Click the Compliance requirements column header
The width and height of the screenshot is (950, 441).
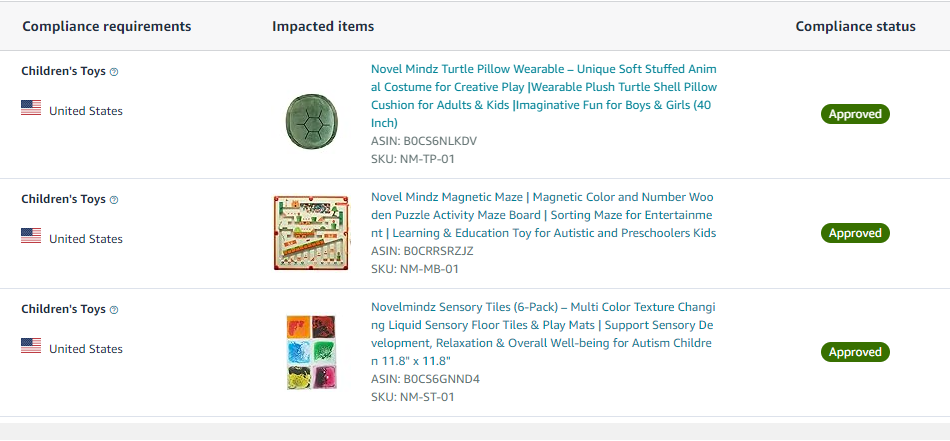pyautogui.click(x=106, y=26)
